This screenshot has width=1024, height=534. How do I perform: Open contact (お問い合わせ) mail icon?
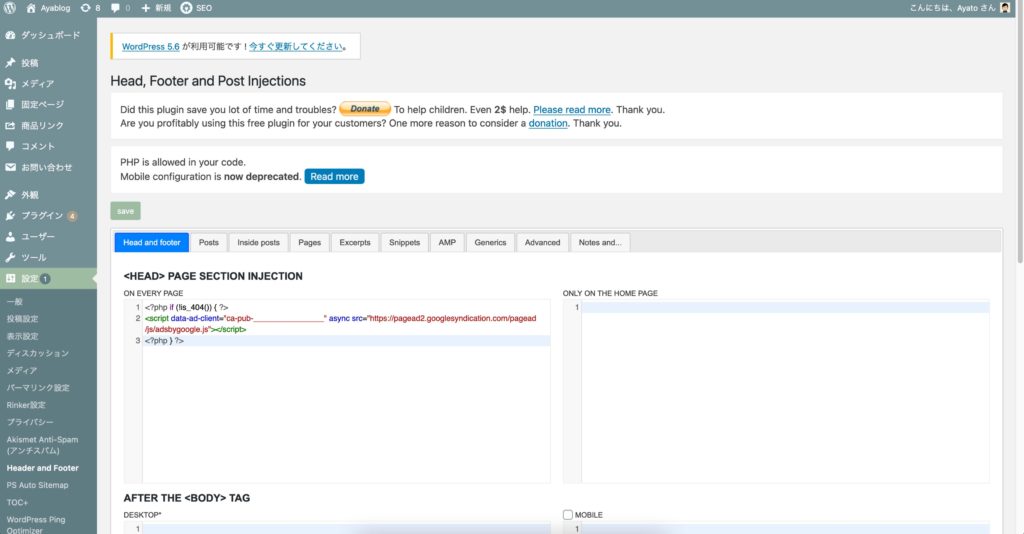[x=10, y=167]
